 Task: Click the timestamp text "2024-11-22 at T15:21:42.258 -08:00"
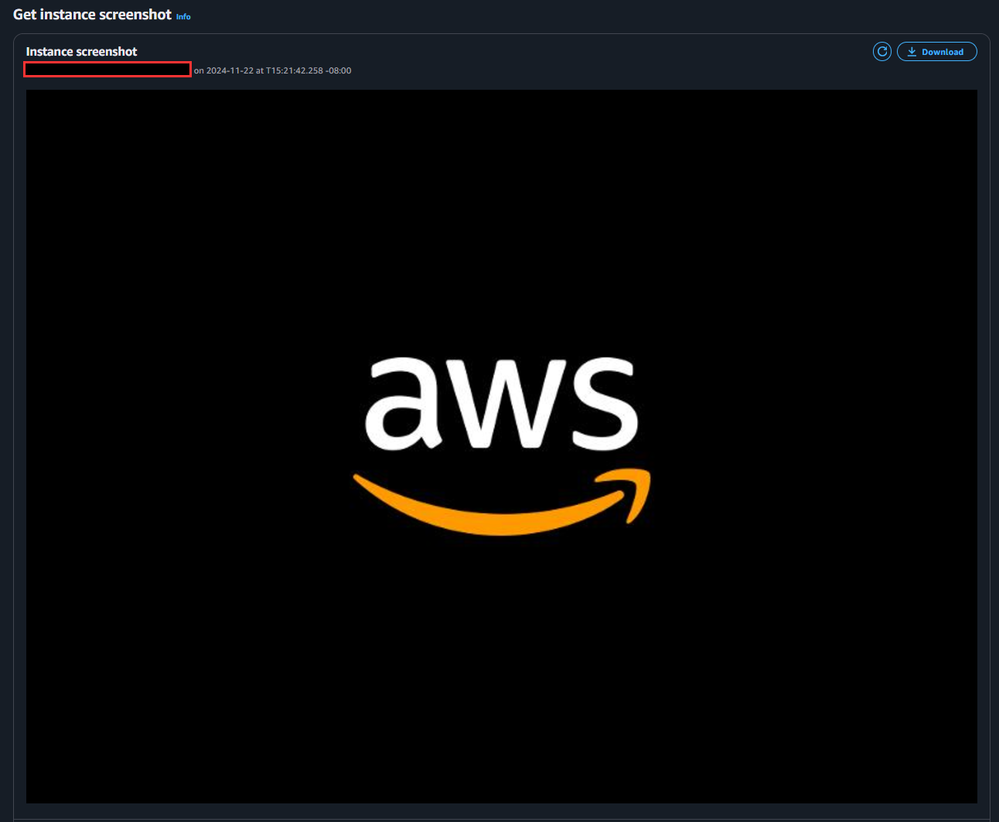[x=278, y=71]
